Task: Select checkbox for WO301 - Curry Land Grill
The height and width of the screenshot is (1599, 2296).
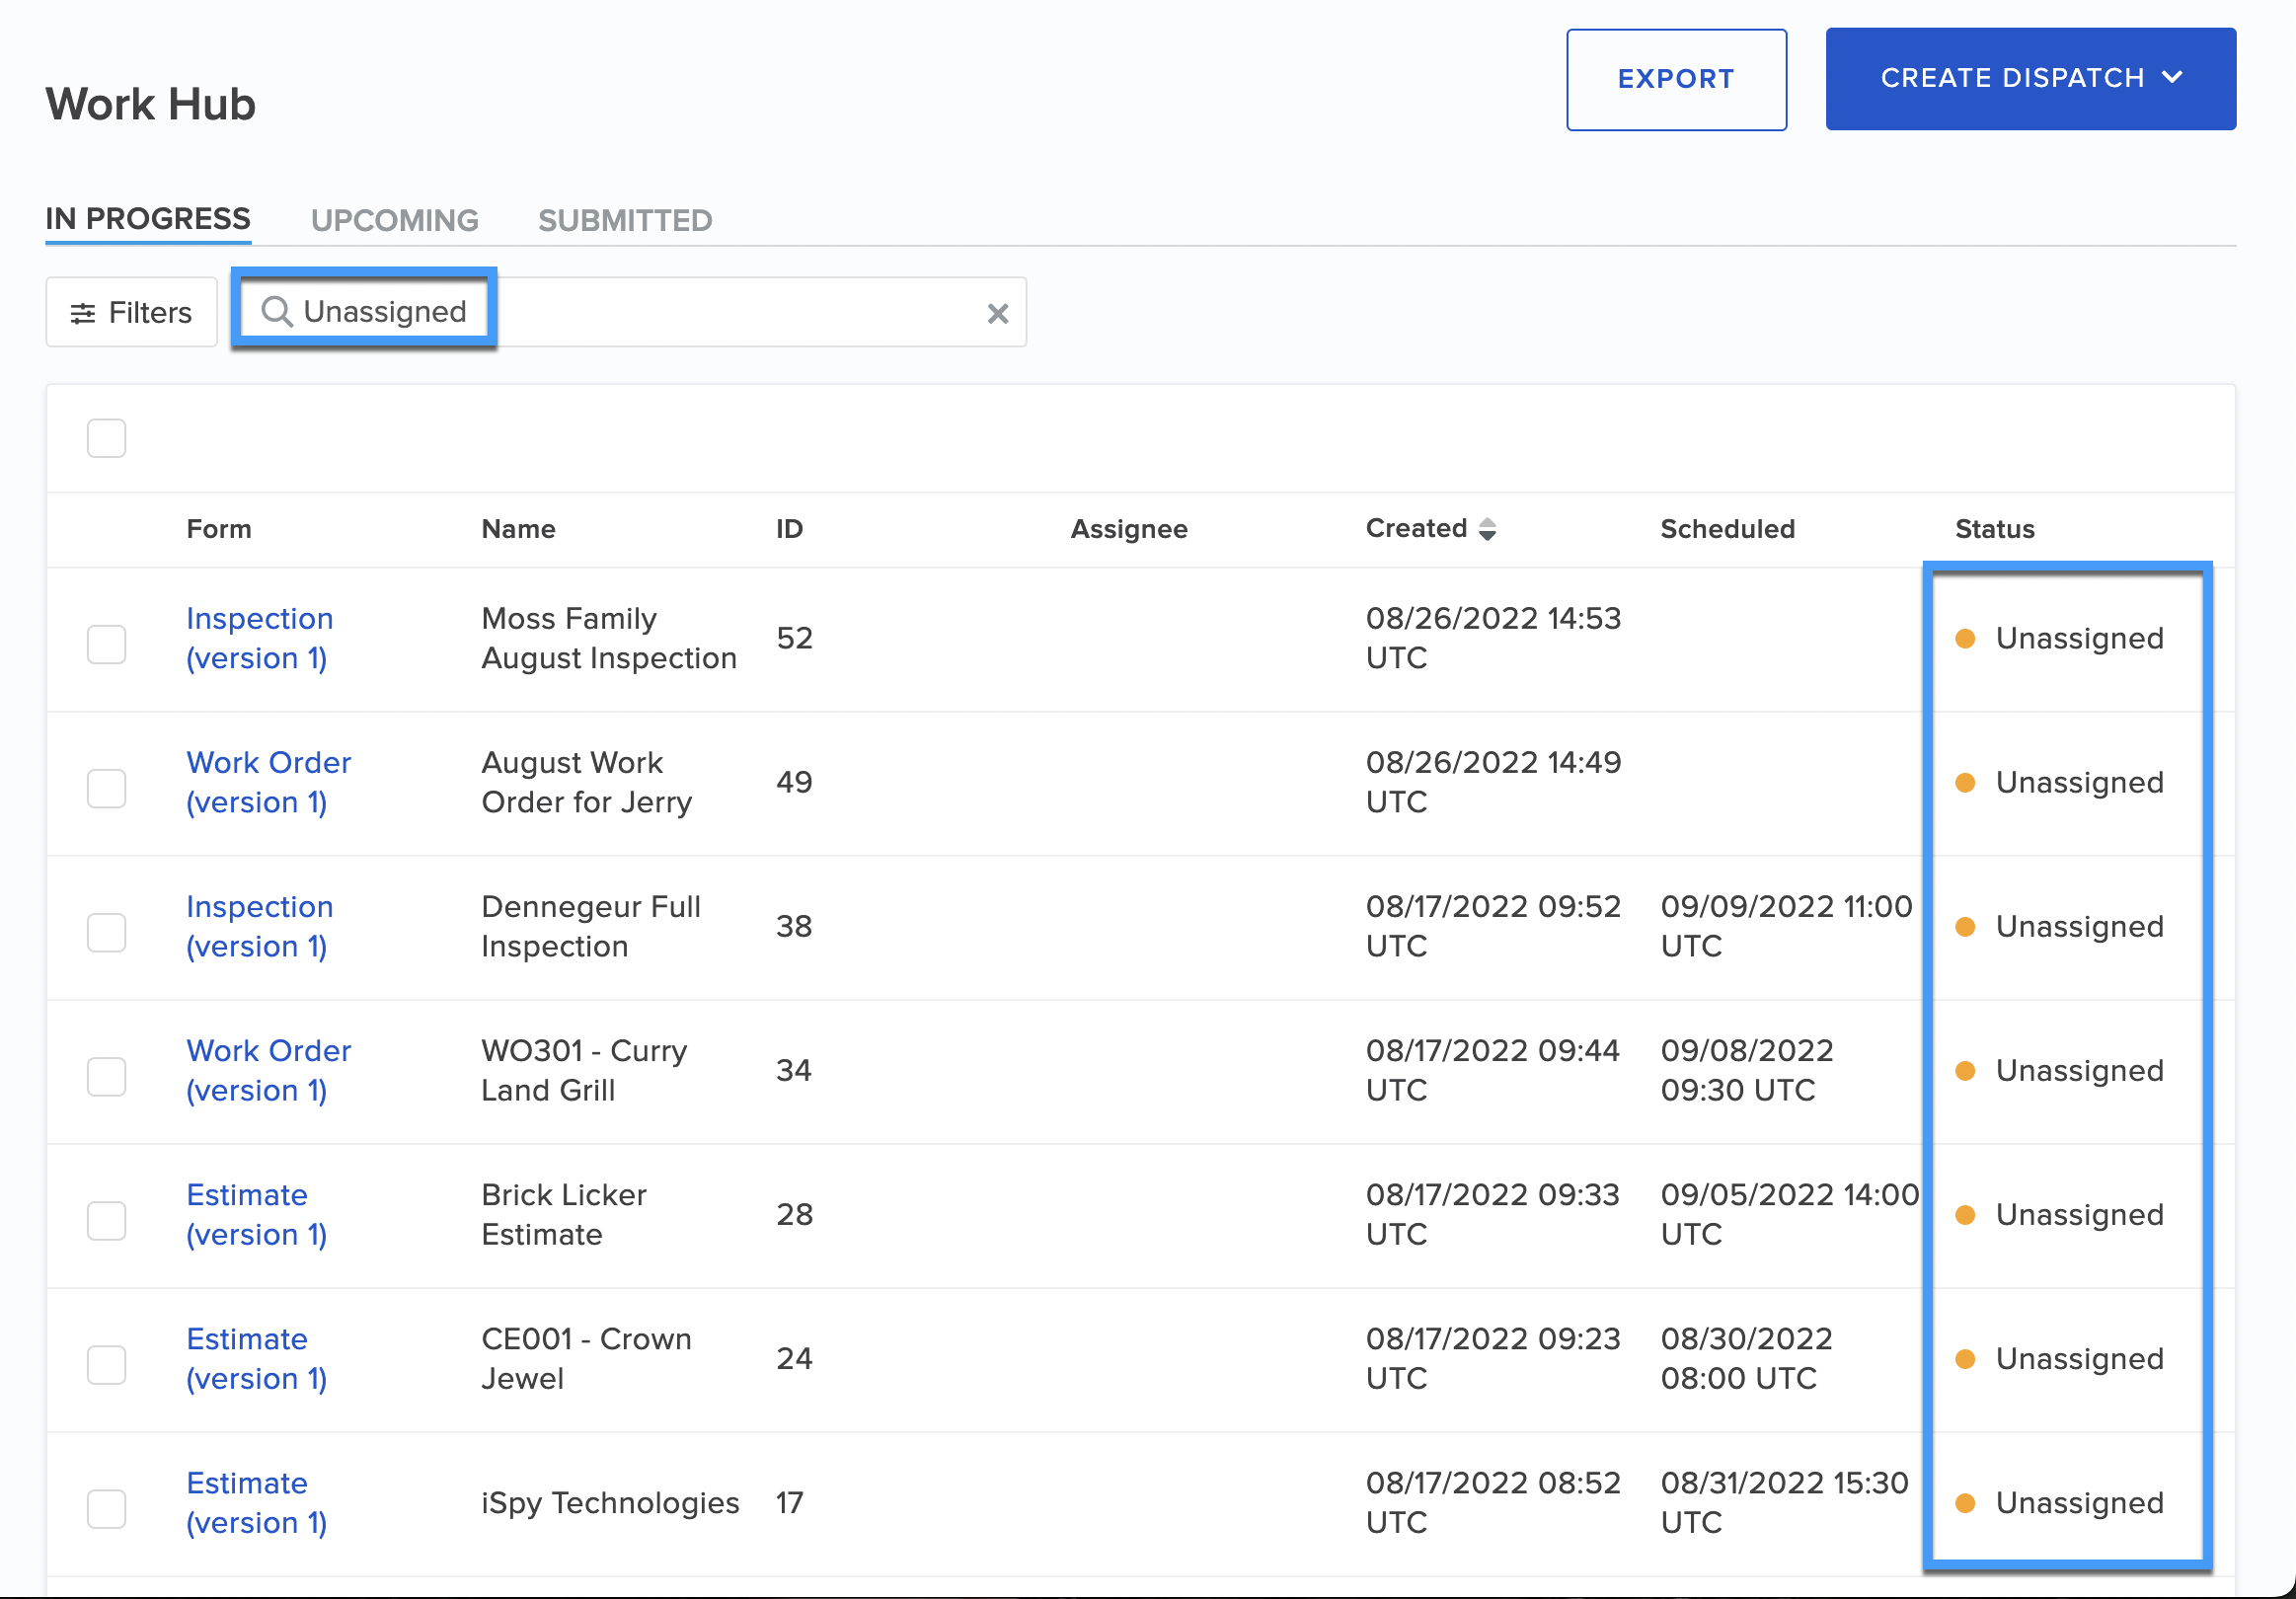Action: coord(106,1077)
